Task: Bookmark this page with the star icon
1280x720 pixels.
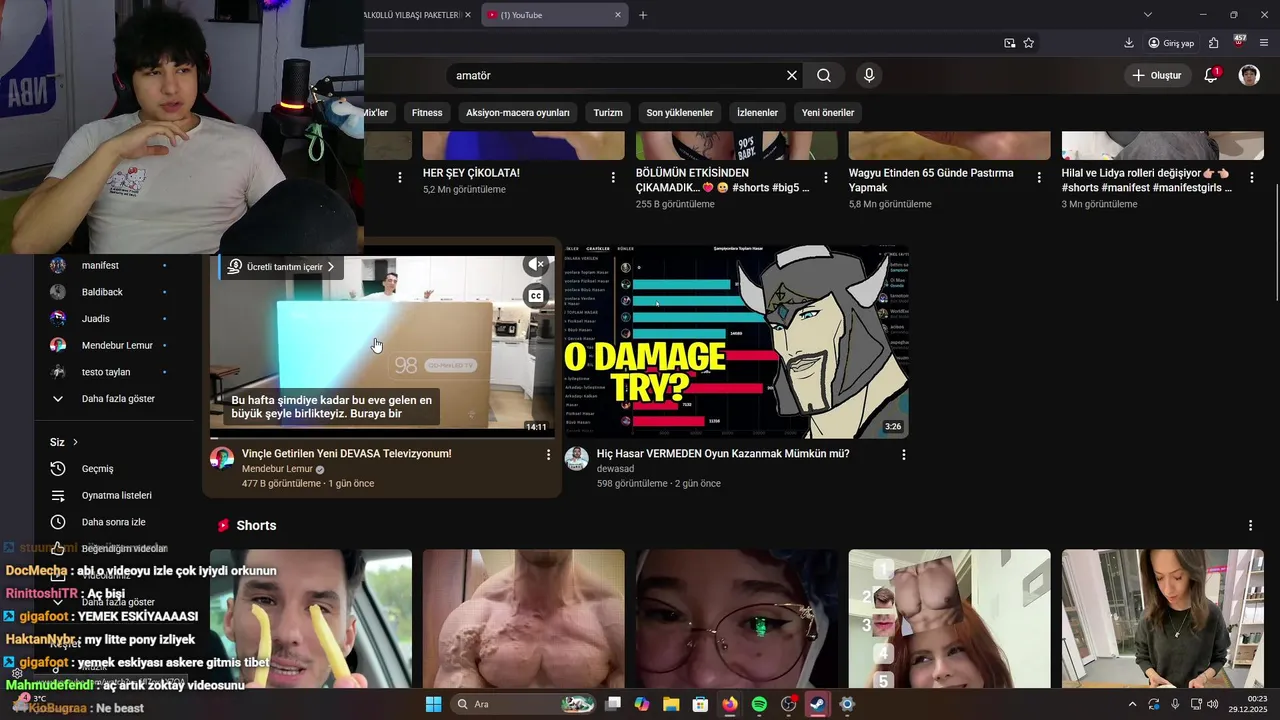Action: (x=1029, y=43)
